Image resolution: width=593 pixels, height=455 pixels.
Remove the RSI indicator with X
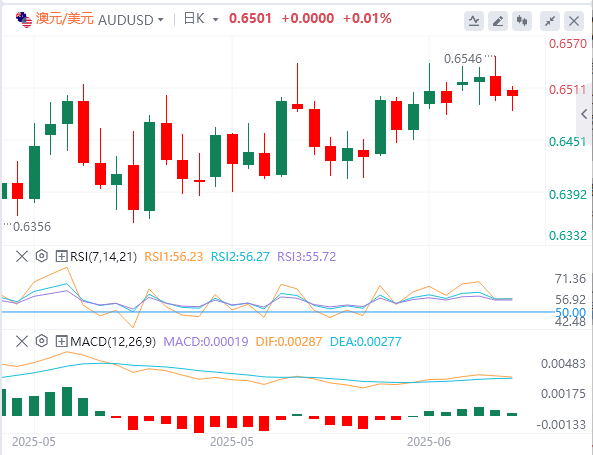pyautogui.click(x=22, y=256)
